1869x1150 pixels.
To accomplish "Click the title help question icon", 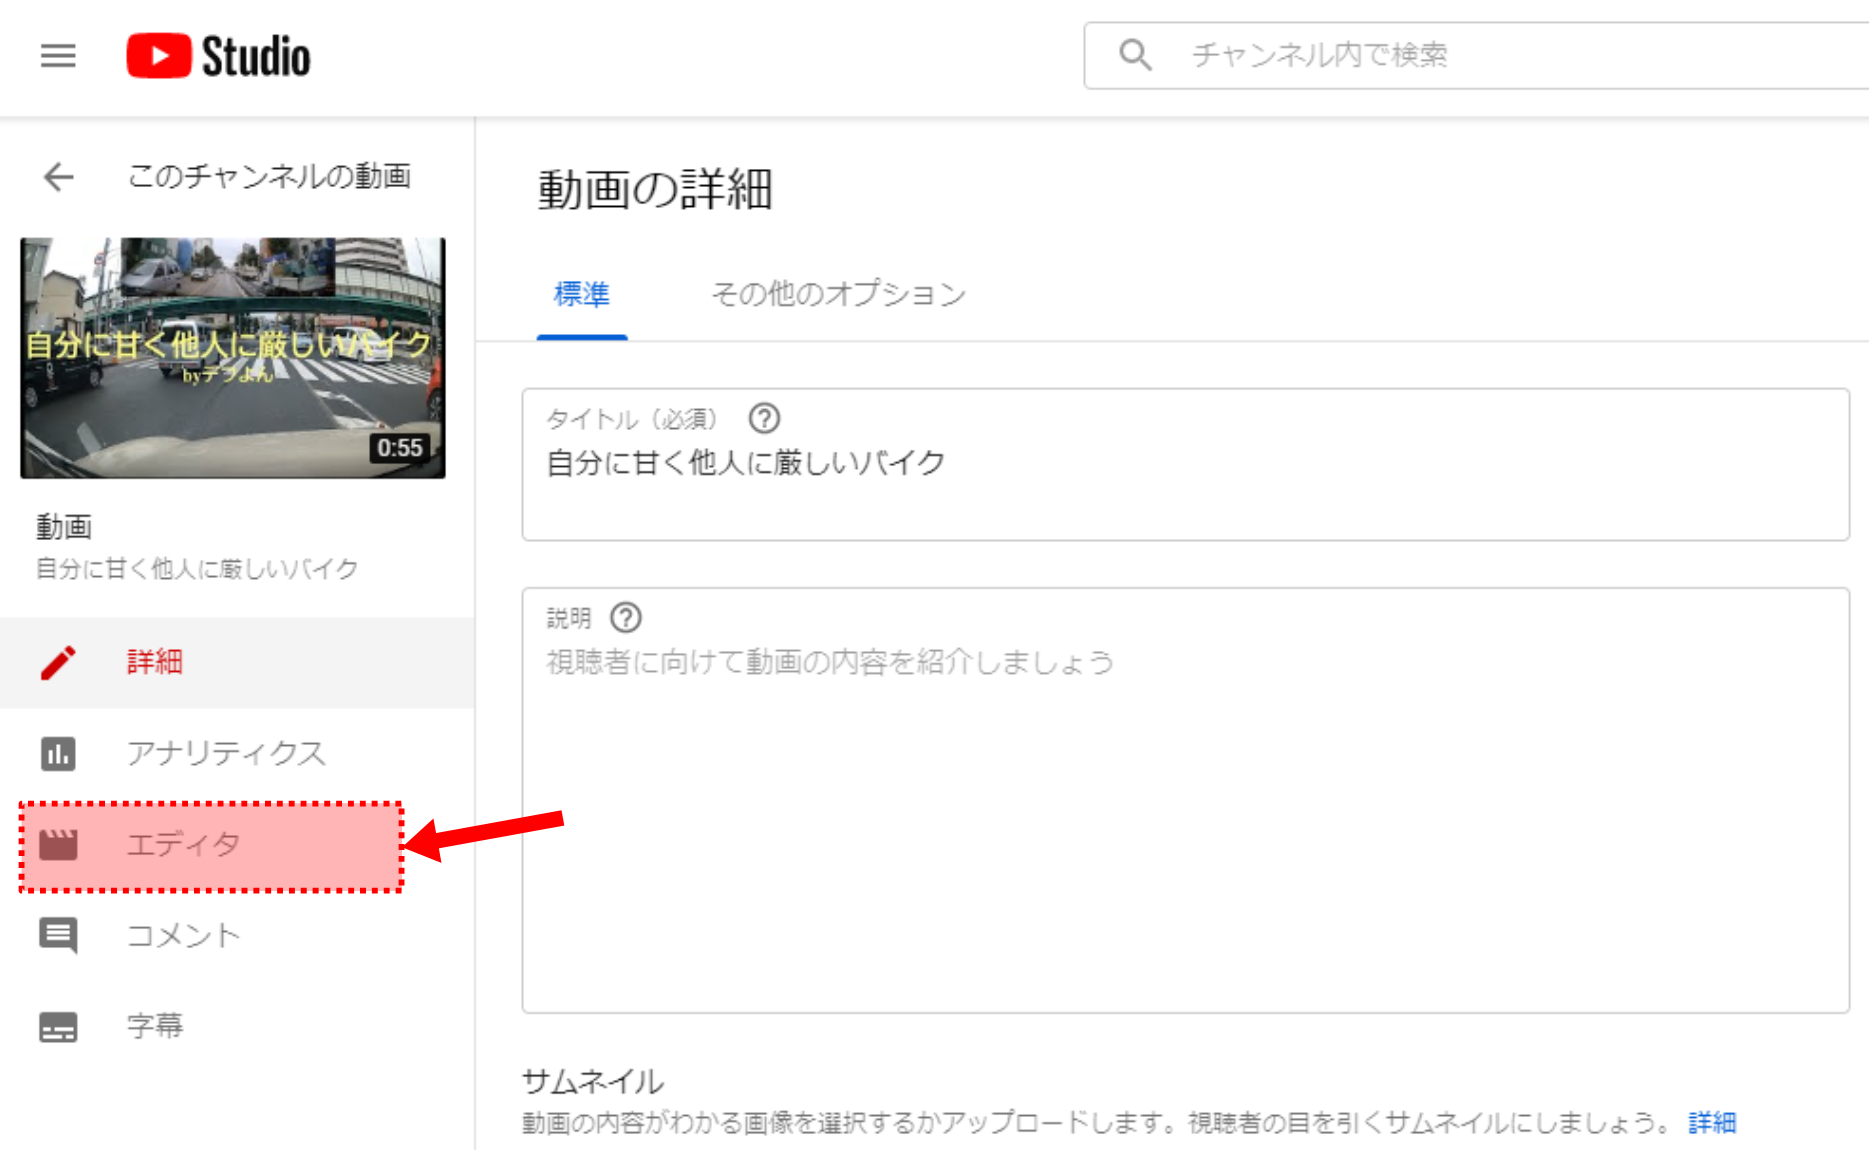I will point(765,418).
